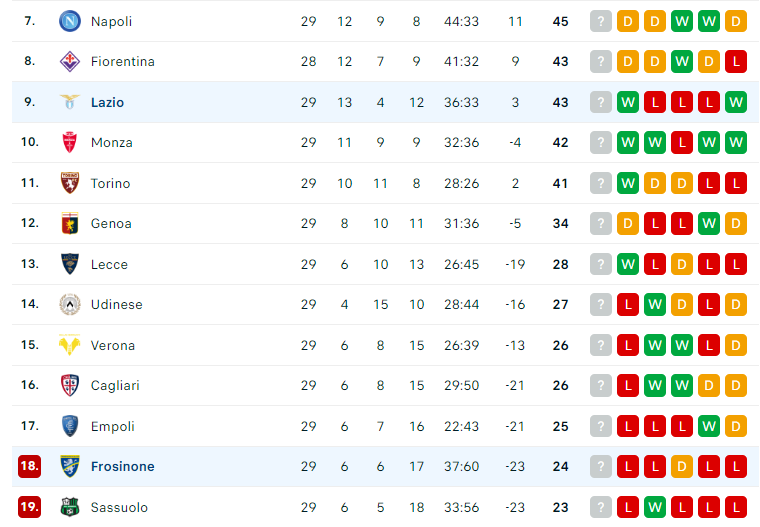
Task: Click the Monza club crest icon
Action: point(70,143)
